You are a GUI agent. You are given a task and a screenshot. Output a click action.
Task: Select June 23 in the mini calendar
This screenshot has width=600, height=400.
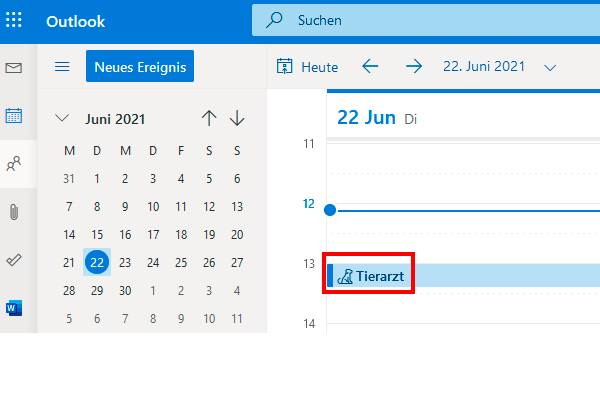pos(125,263)
